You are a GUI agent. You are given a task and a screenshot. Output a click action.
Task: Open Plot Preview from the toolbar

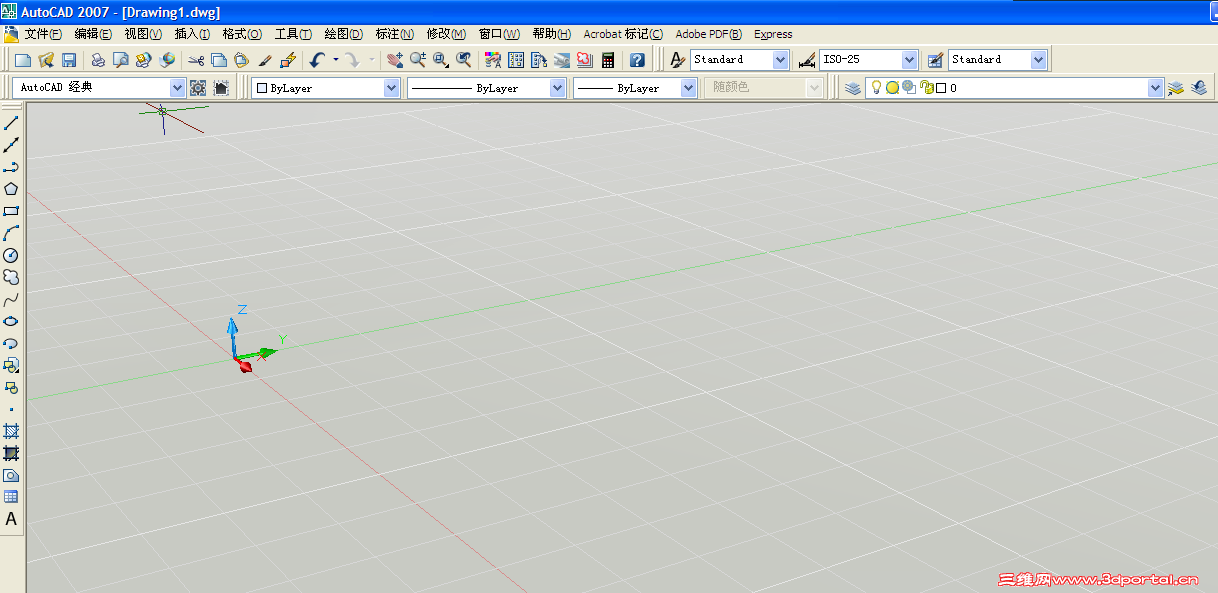tap(121, 60)
